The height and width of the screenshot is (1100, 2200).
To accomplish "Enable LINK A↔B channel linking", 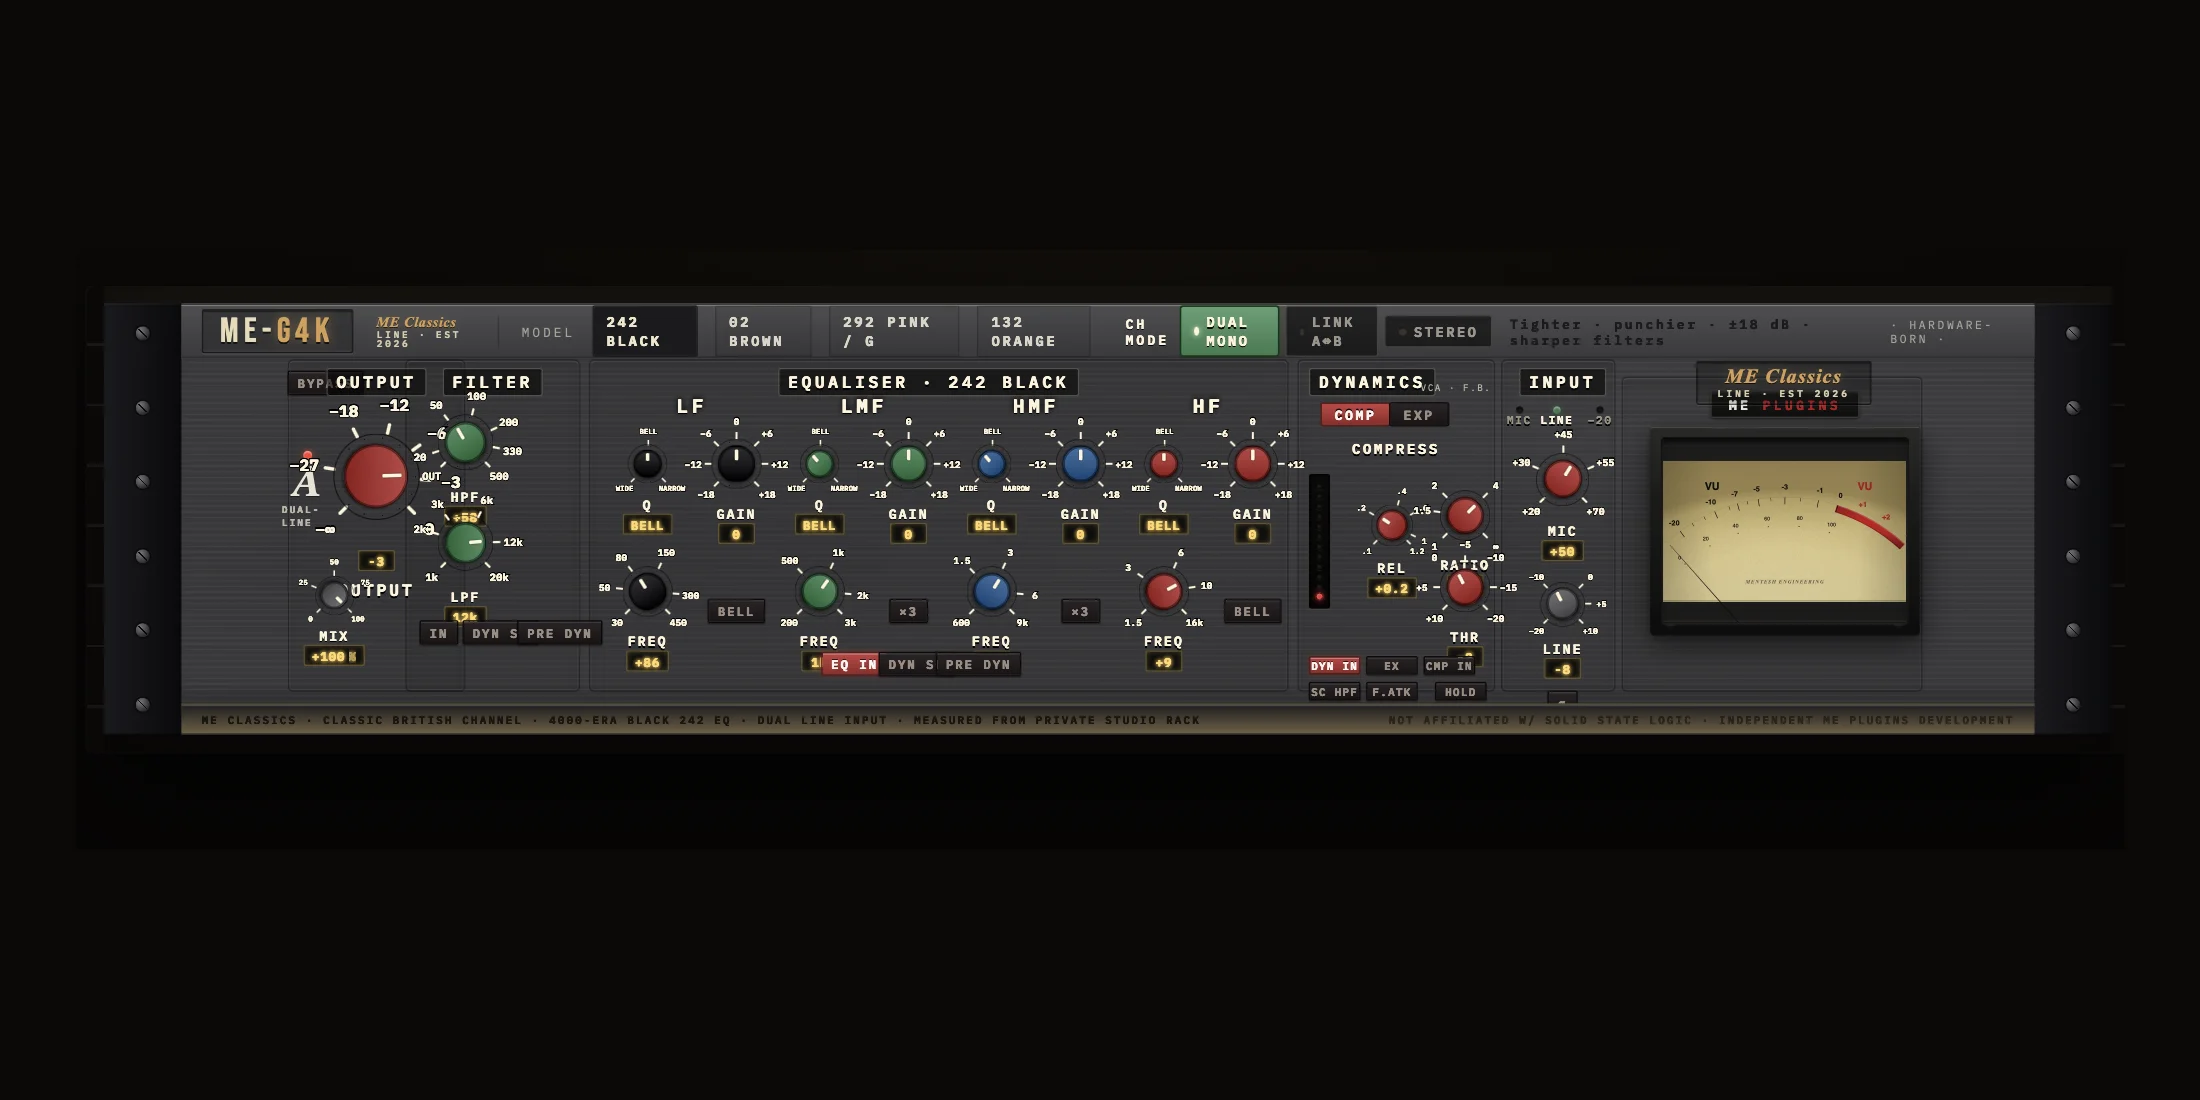I will [1332, 331].
